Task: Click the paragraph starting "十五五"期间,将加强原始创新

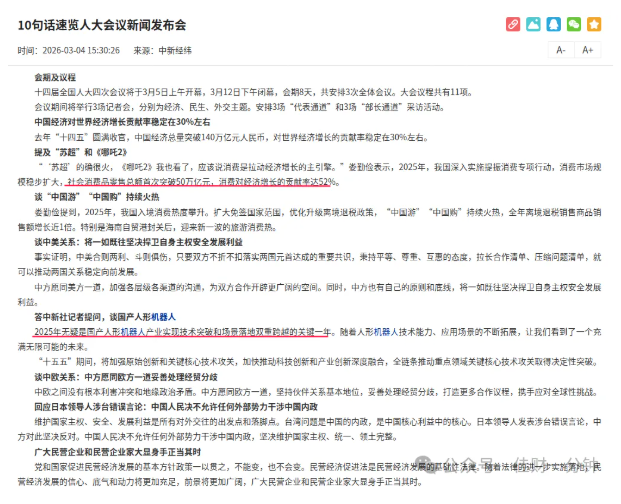Action: 318,362
